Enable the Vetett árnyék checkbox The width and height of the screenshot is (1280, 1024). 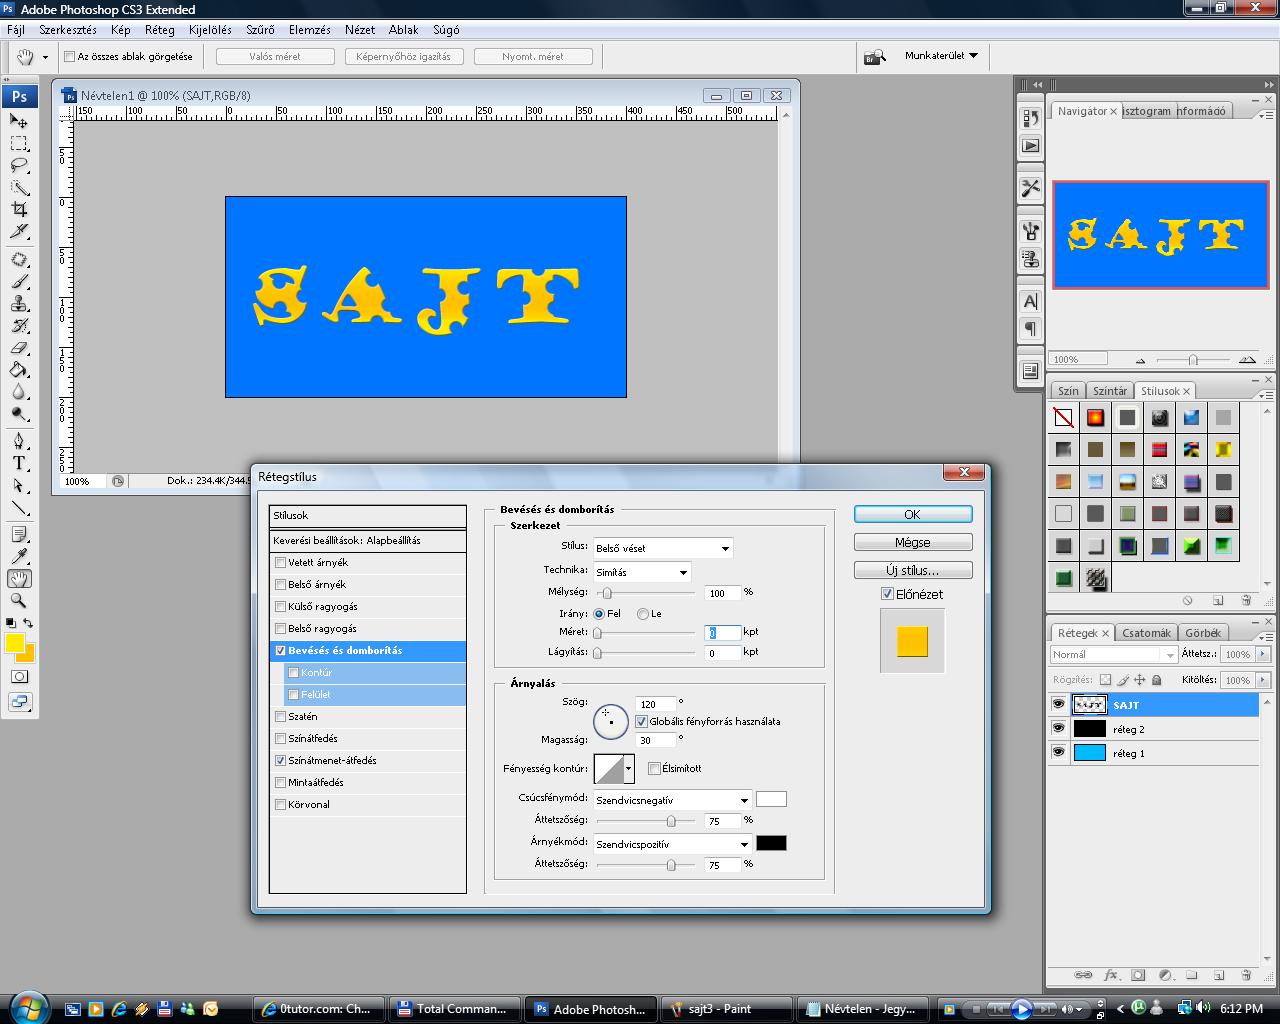281,563
